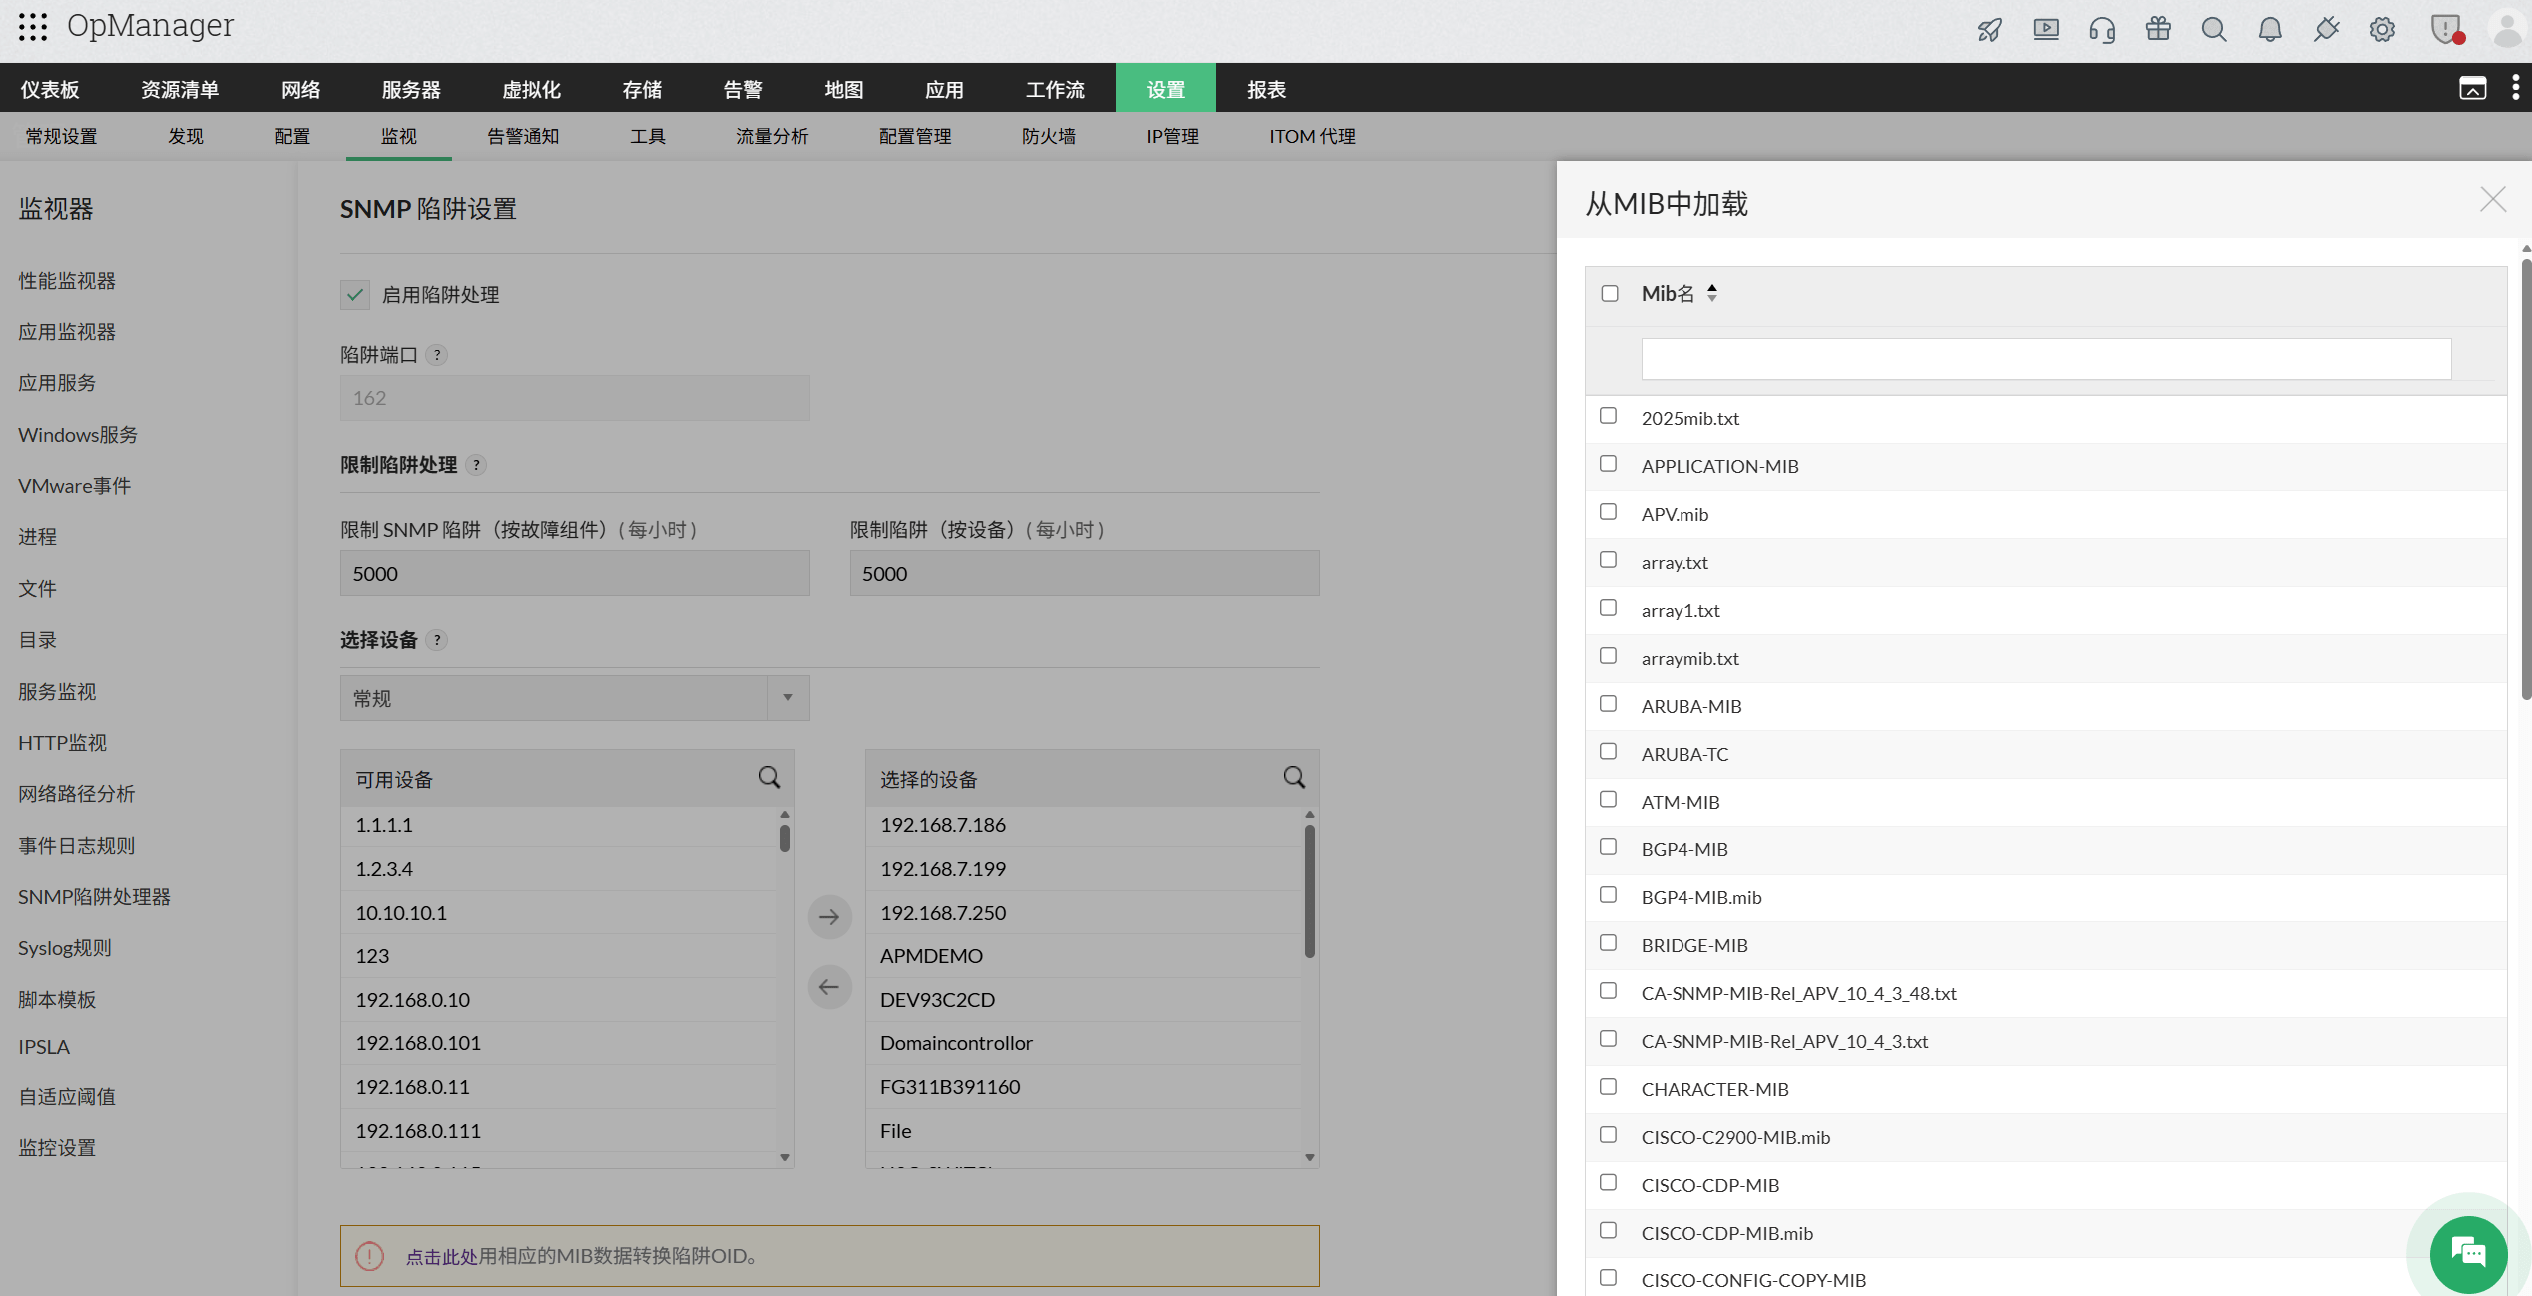The height and width of the screenshot is (1296, 2532).
Task: Click the CISCO-C2900-MIB.mib row
Action: coord(2045,1137)
